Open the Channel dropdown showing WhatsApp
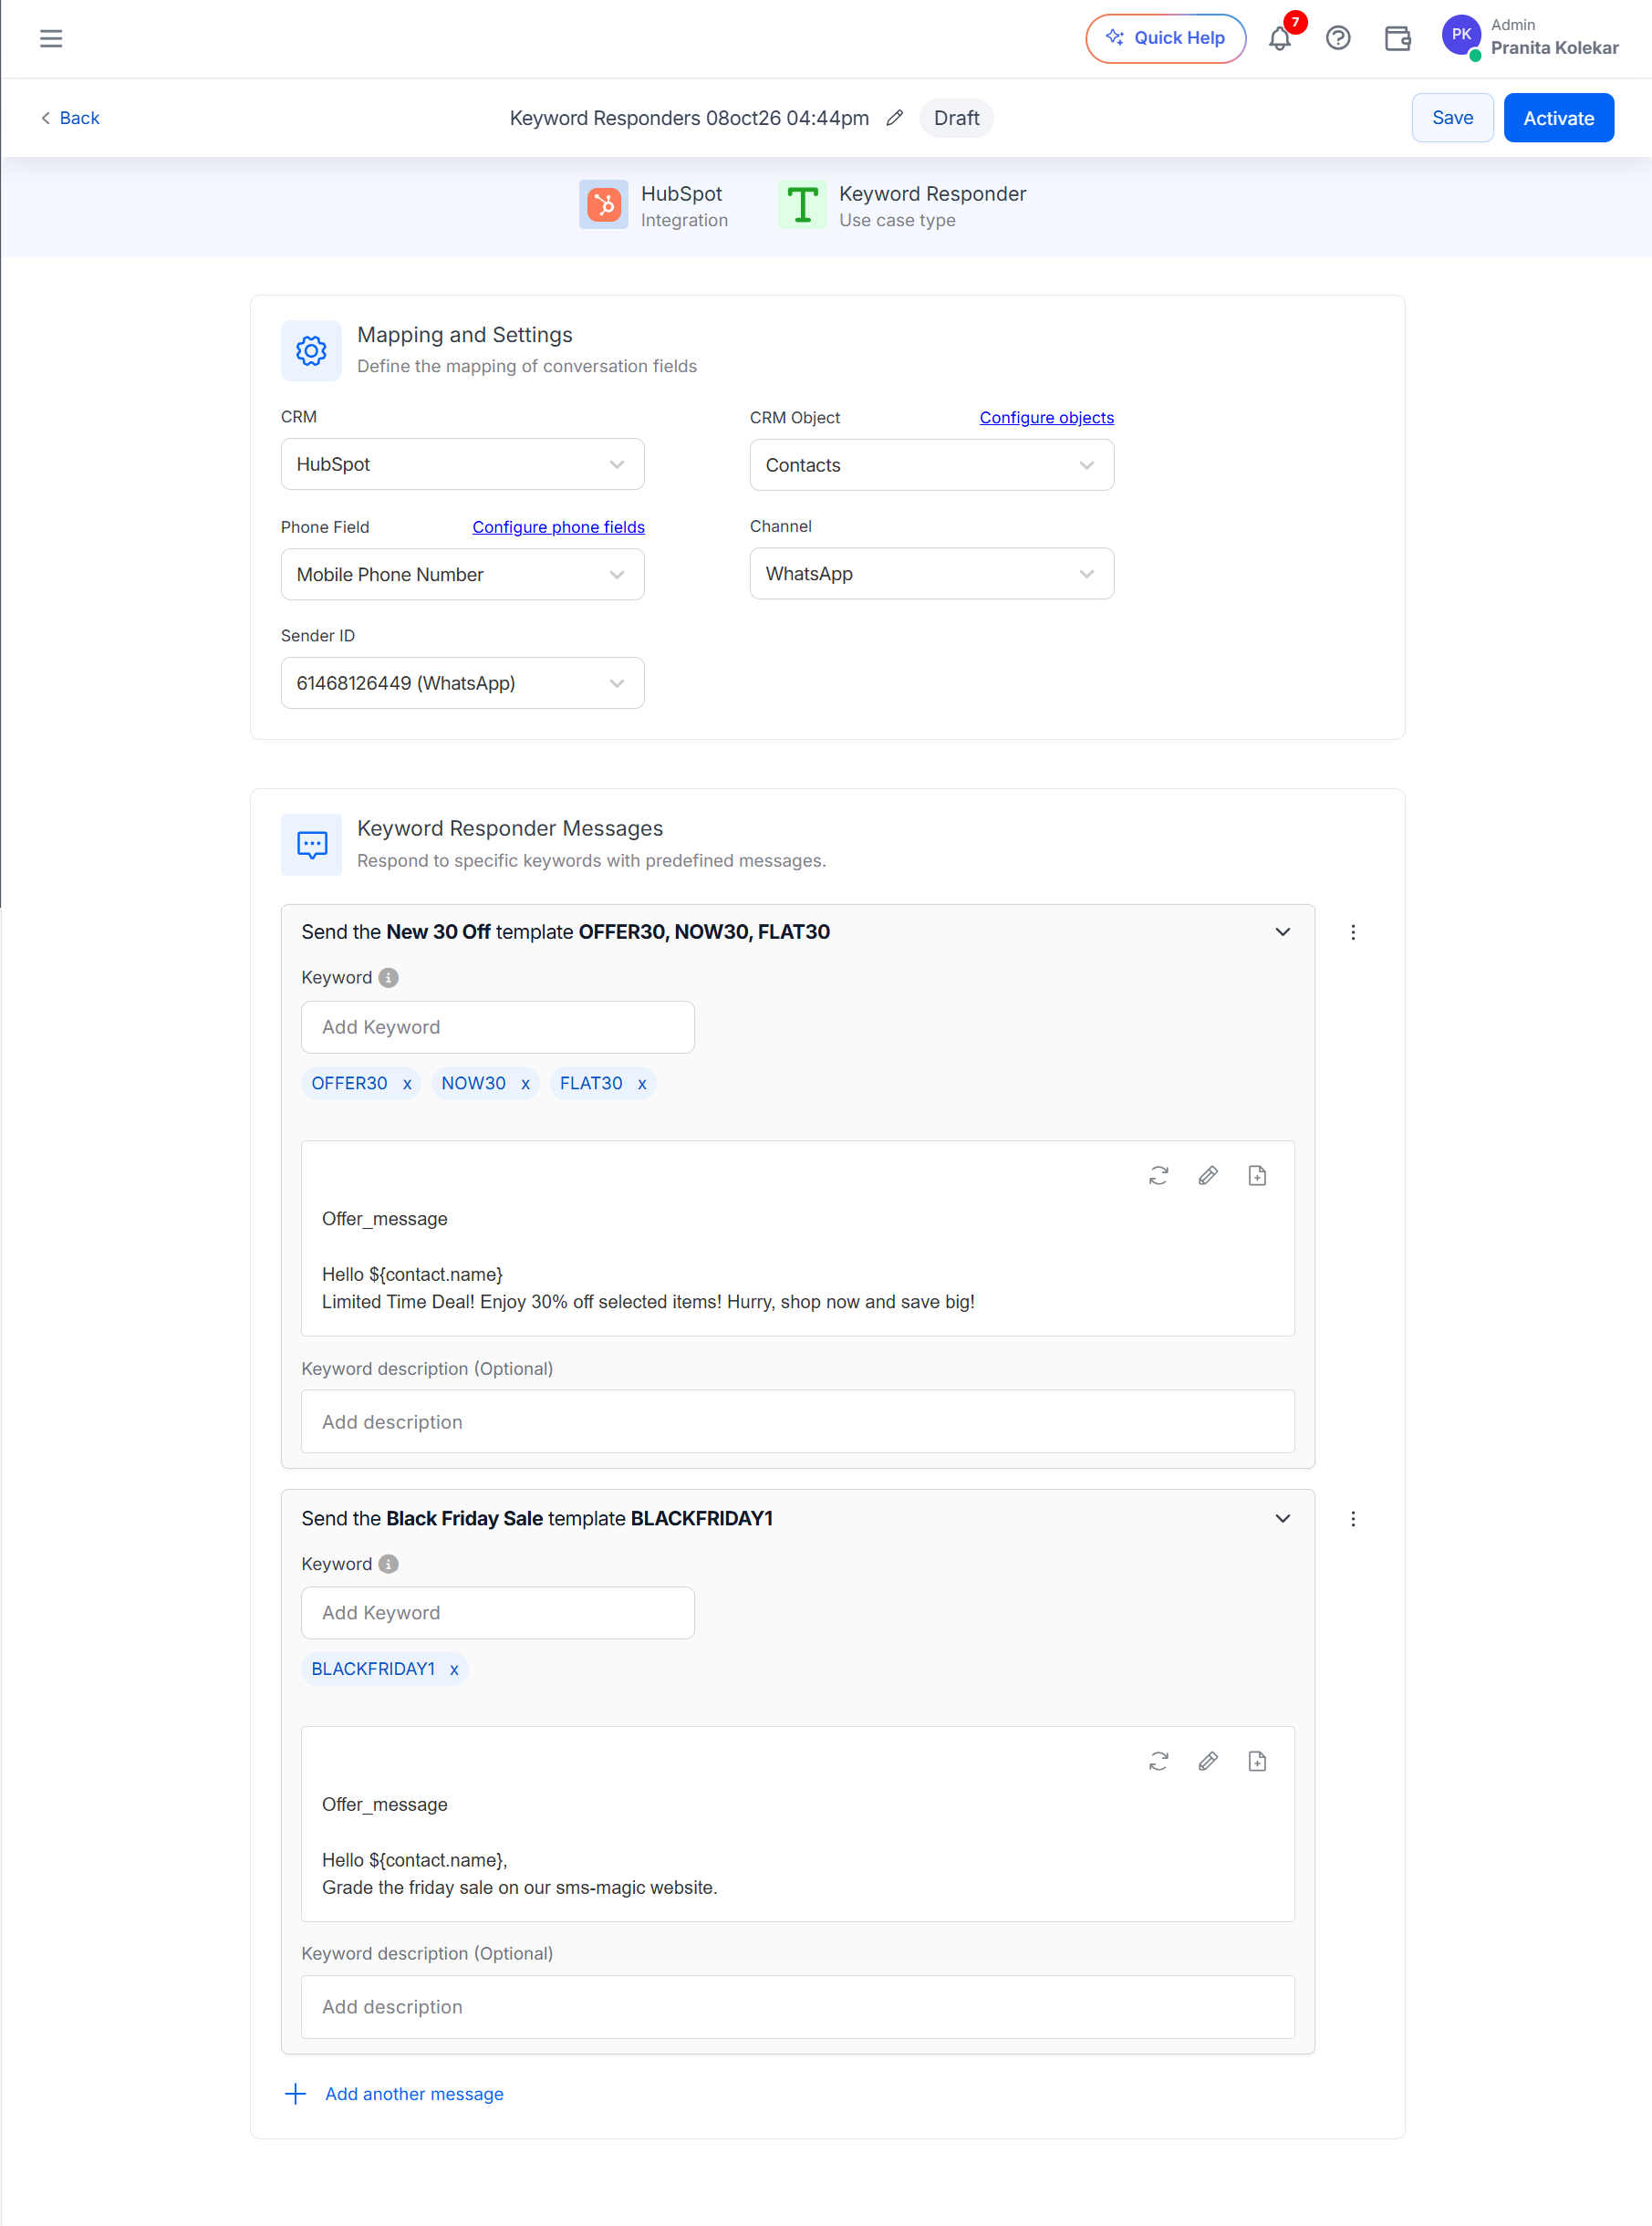 point(932,573)
